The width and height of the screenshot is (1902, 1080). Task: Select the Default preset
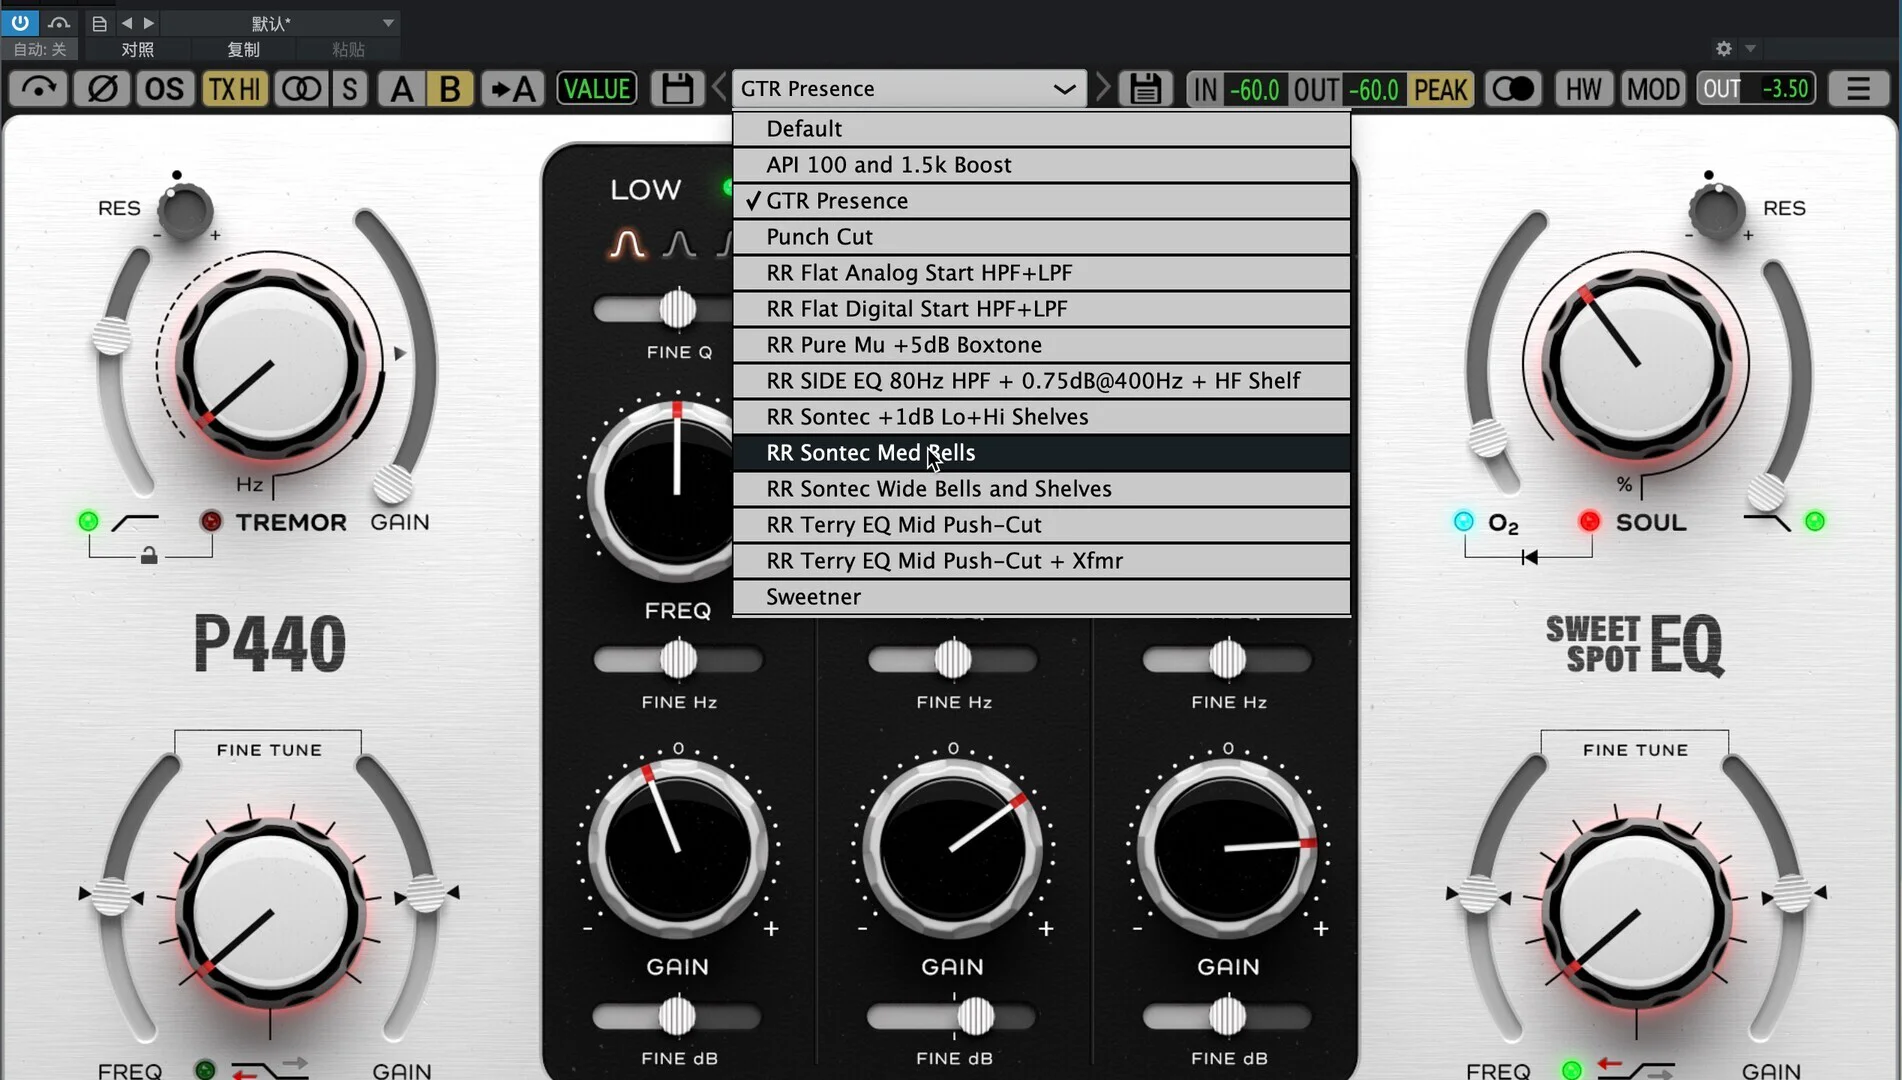tap(1041, 129)
